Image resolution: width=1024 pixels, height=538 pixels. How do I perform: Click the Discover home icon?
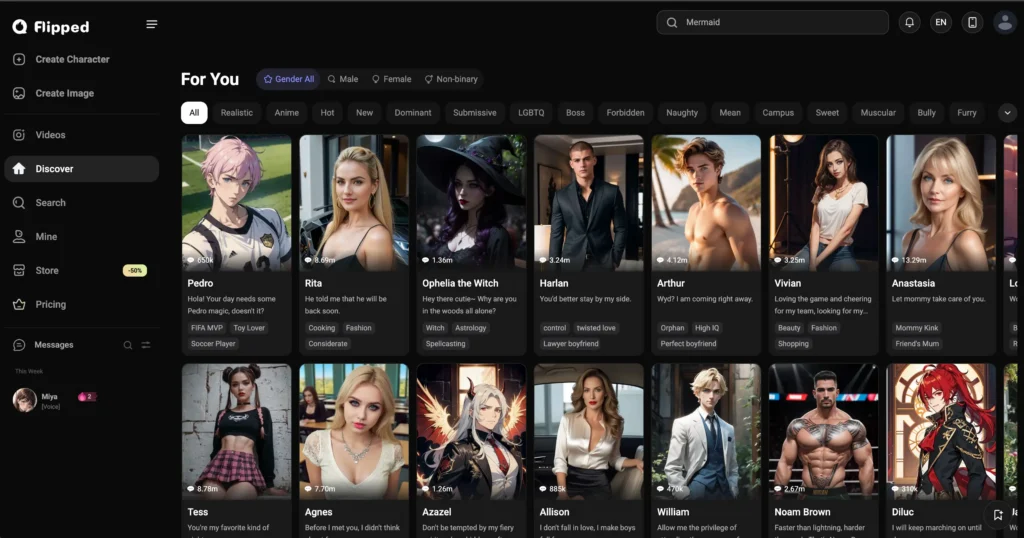click(x=19, y=168)
